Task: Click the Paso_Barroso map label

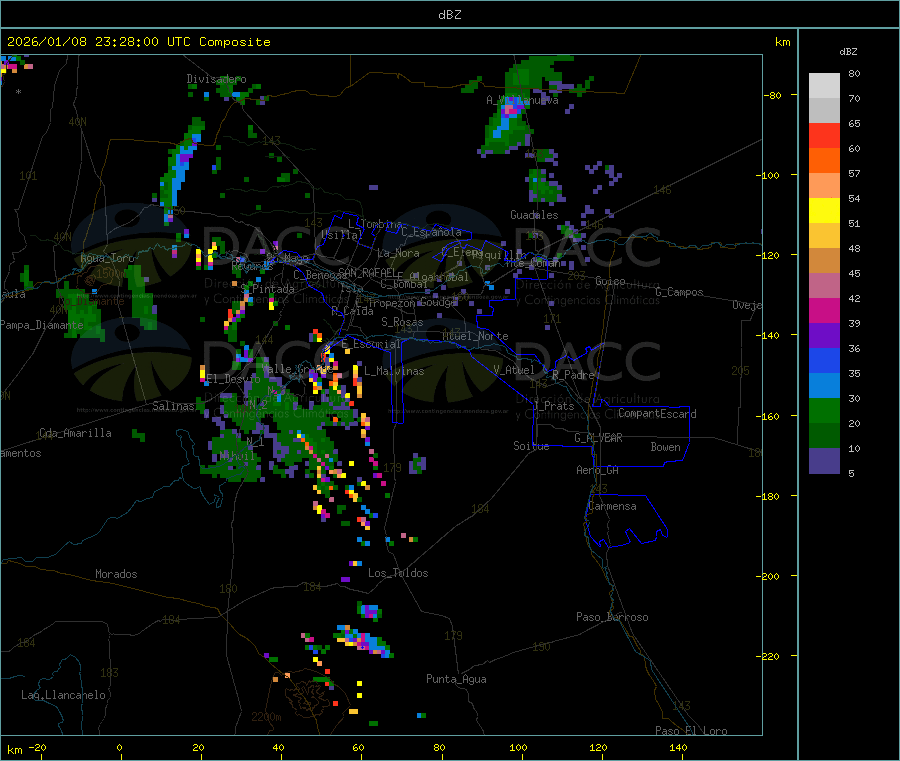Action: [x=612, y=617]
